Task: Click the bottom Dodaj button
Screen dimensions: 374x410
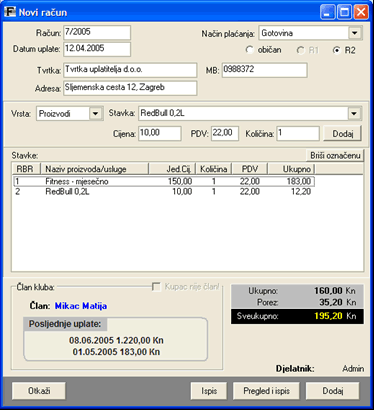Action: tap(333, 391)
